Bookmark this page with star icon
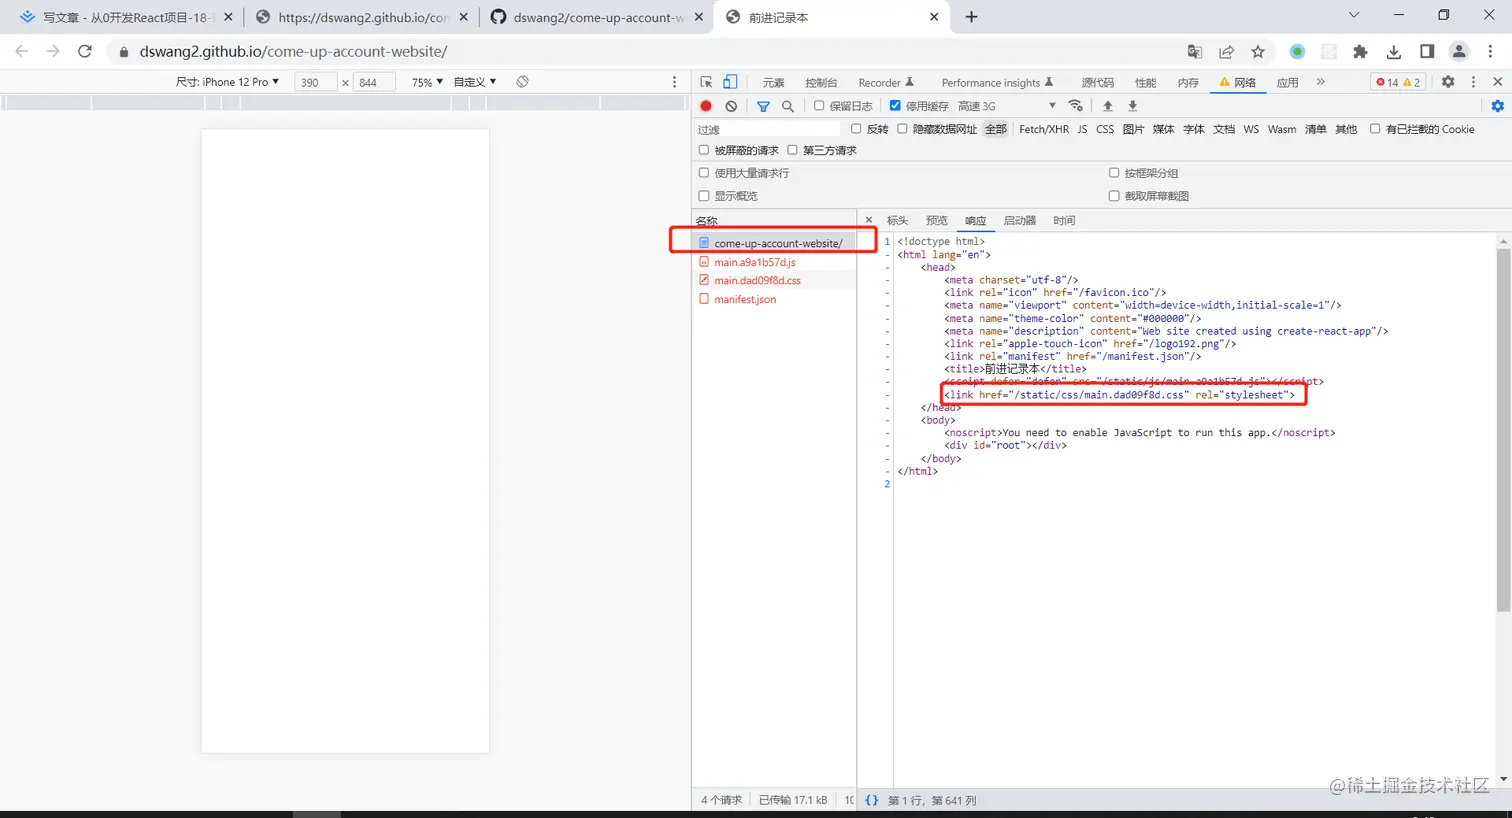This screenshot has width=1512, height=818. pos(1258,52)
